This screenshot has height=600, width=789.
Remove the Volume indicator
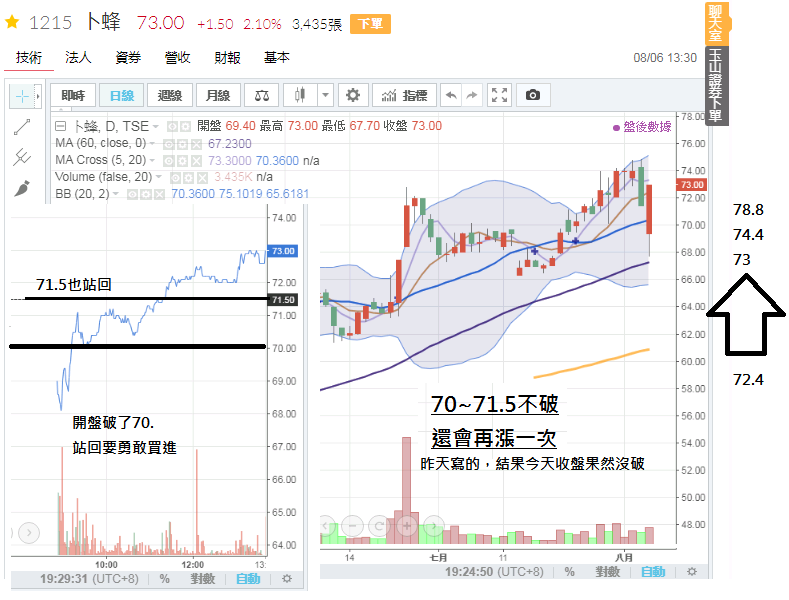point(202,178)
